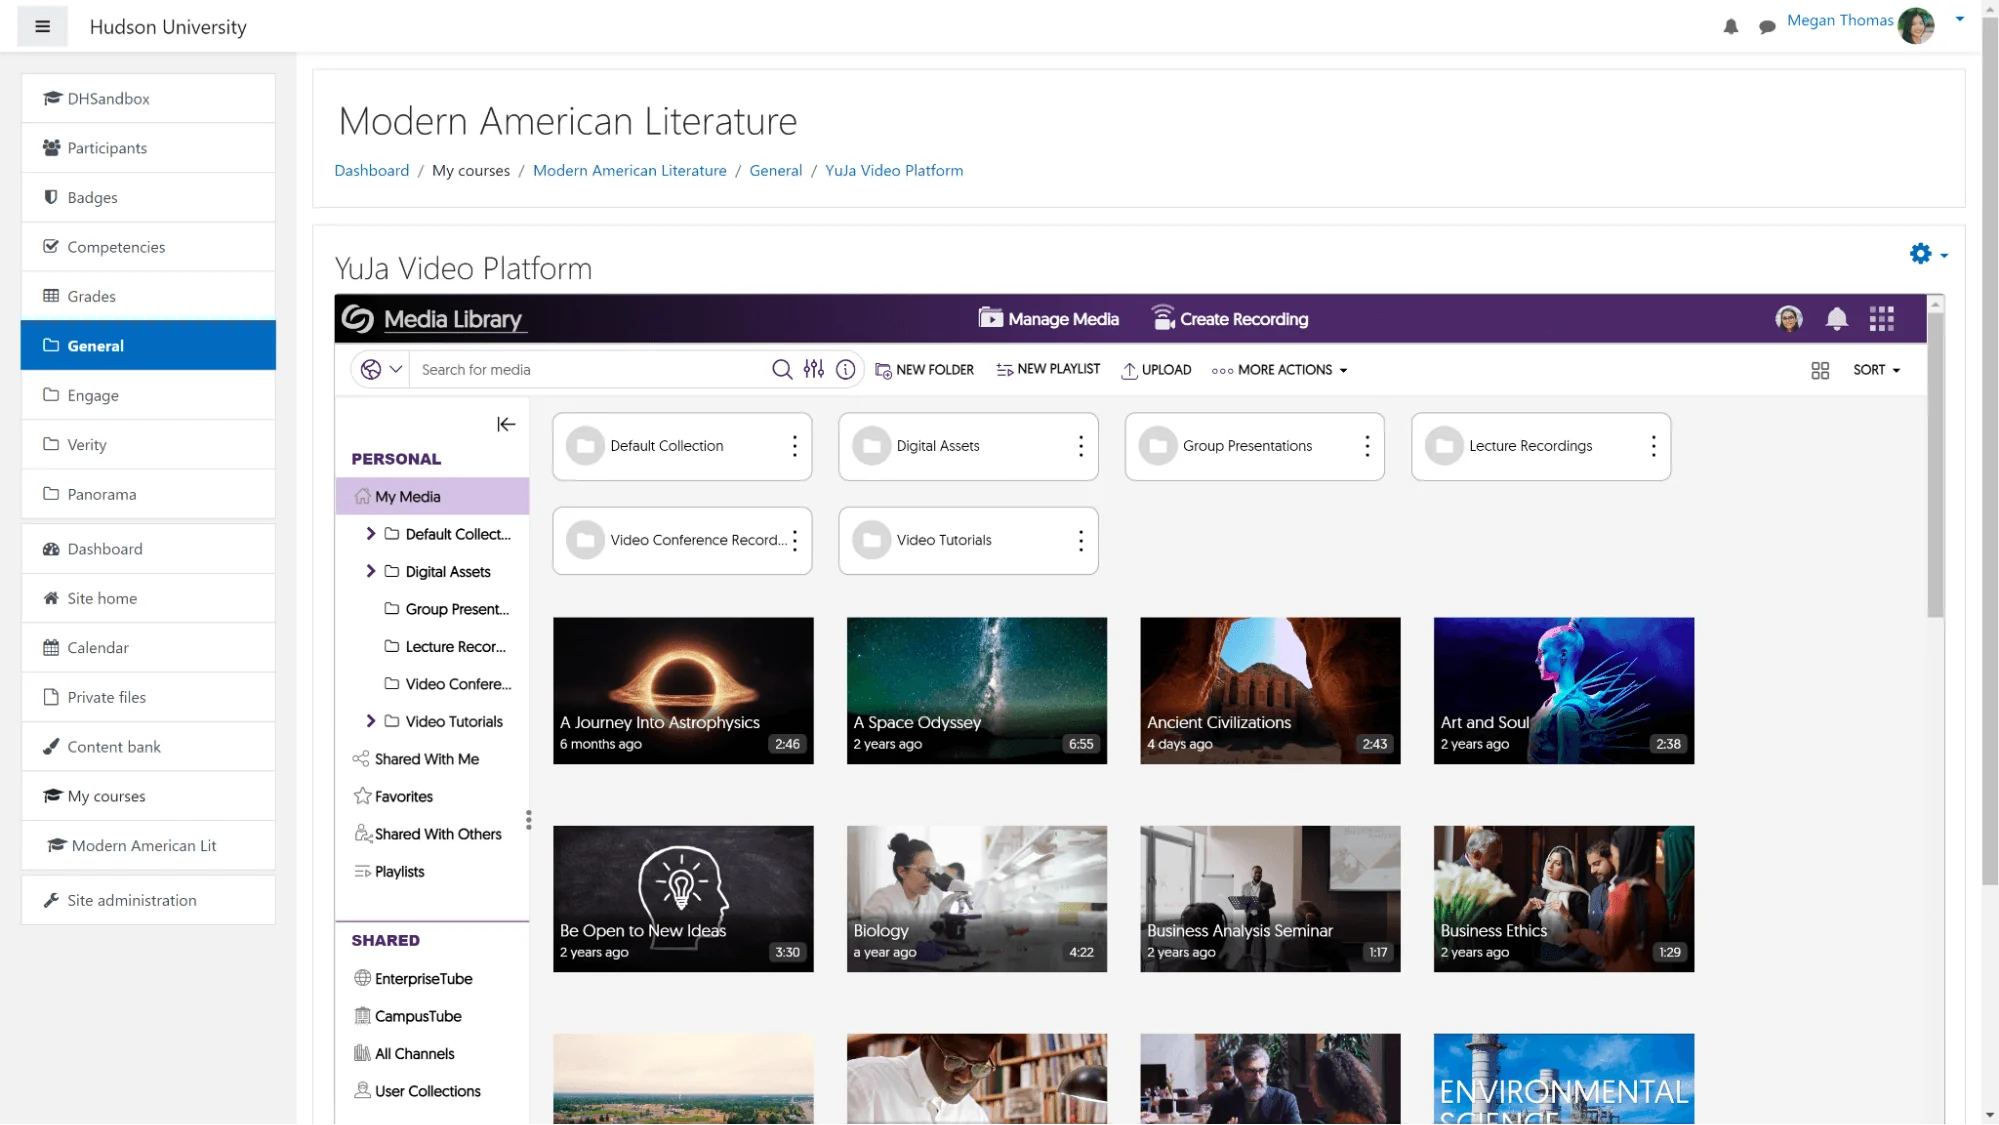Open the Art and Soul video thumbnail
The image size is (1999, 1125).
click(1564, 690)
